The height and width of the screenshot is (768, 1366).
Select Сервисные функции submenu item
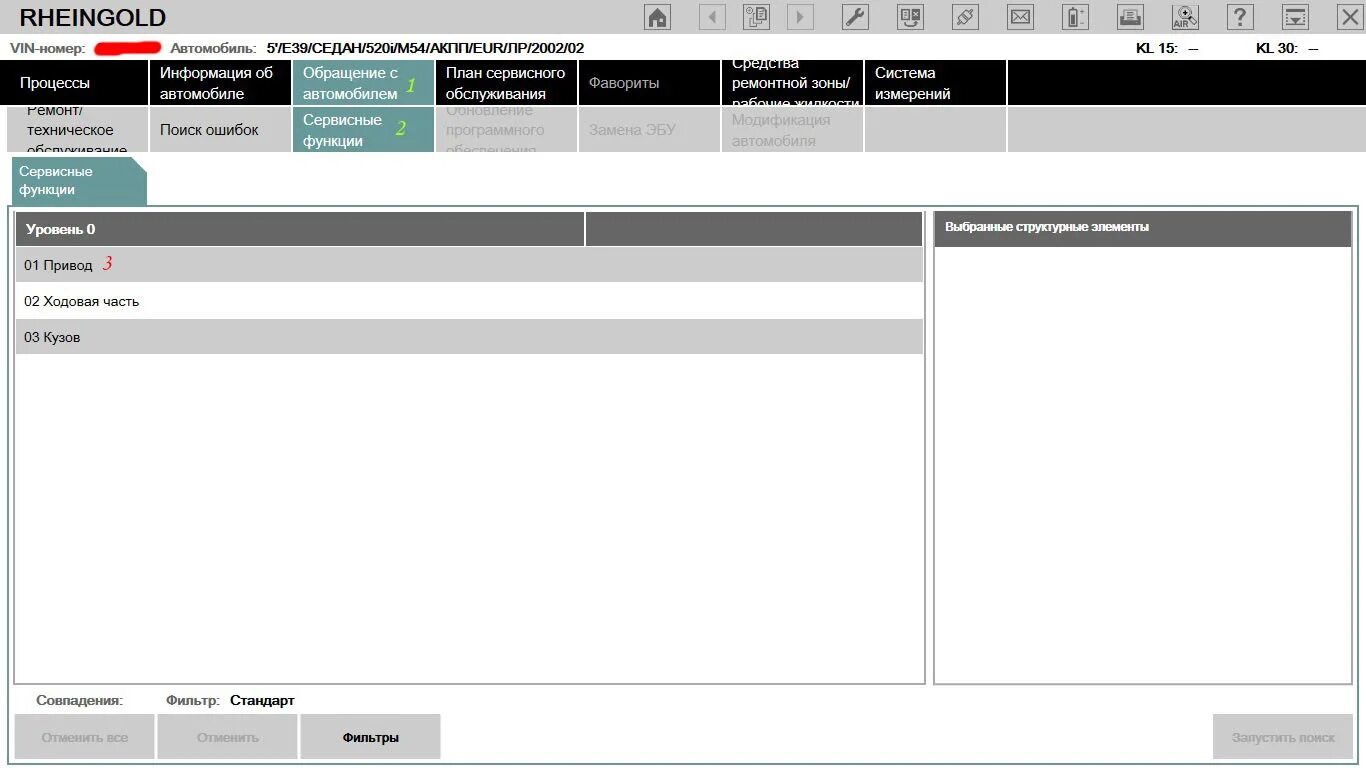pyautogui.click(x=363, y=129)
